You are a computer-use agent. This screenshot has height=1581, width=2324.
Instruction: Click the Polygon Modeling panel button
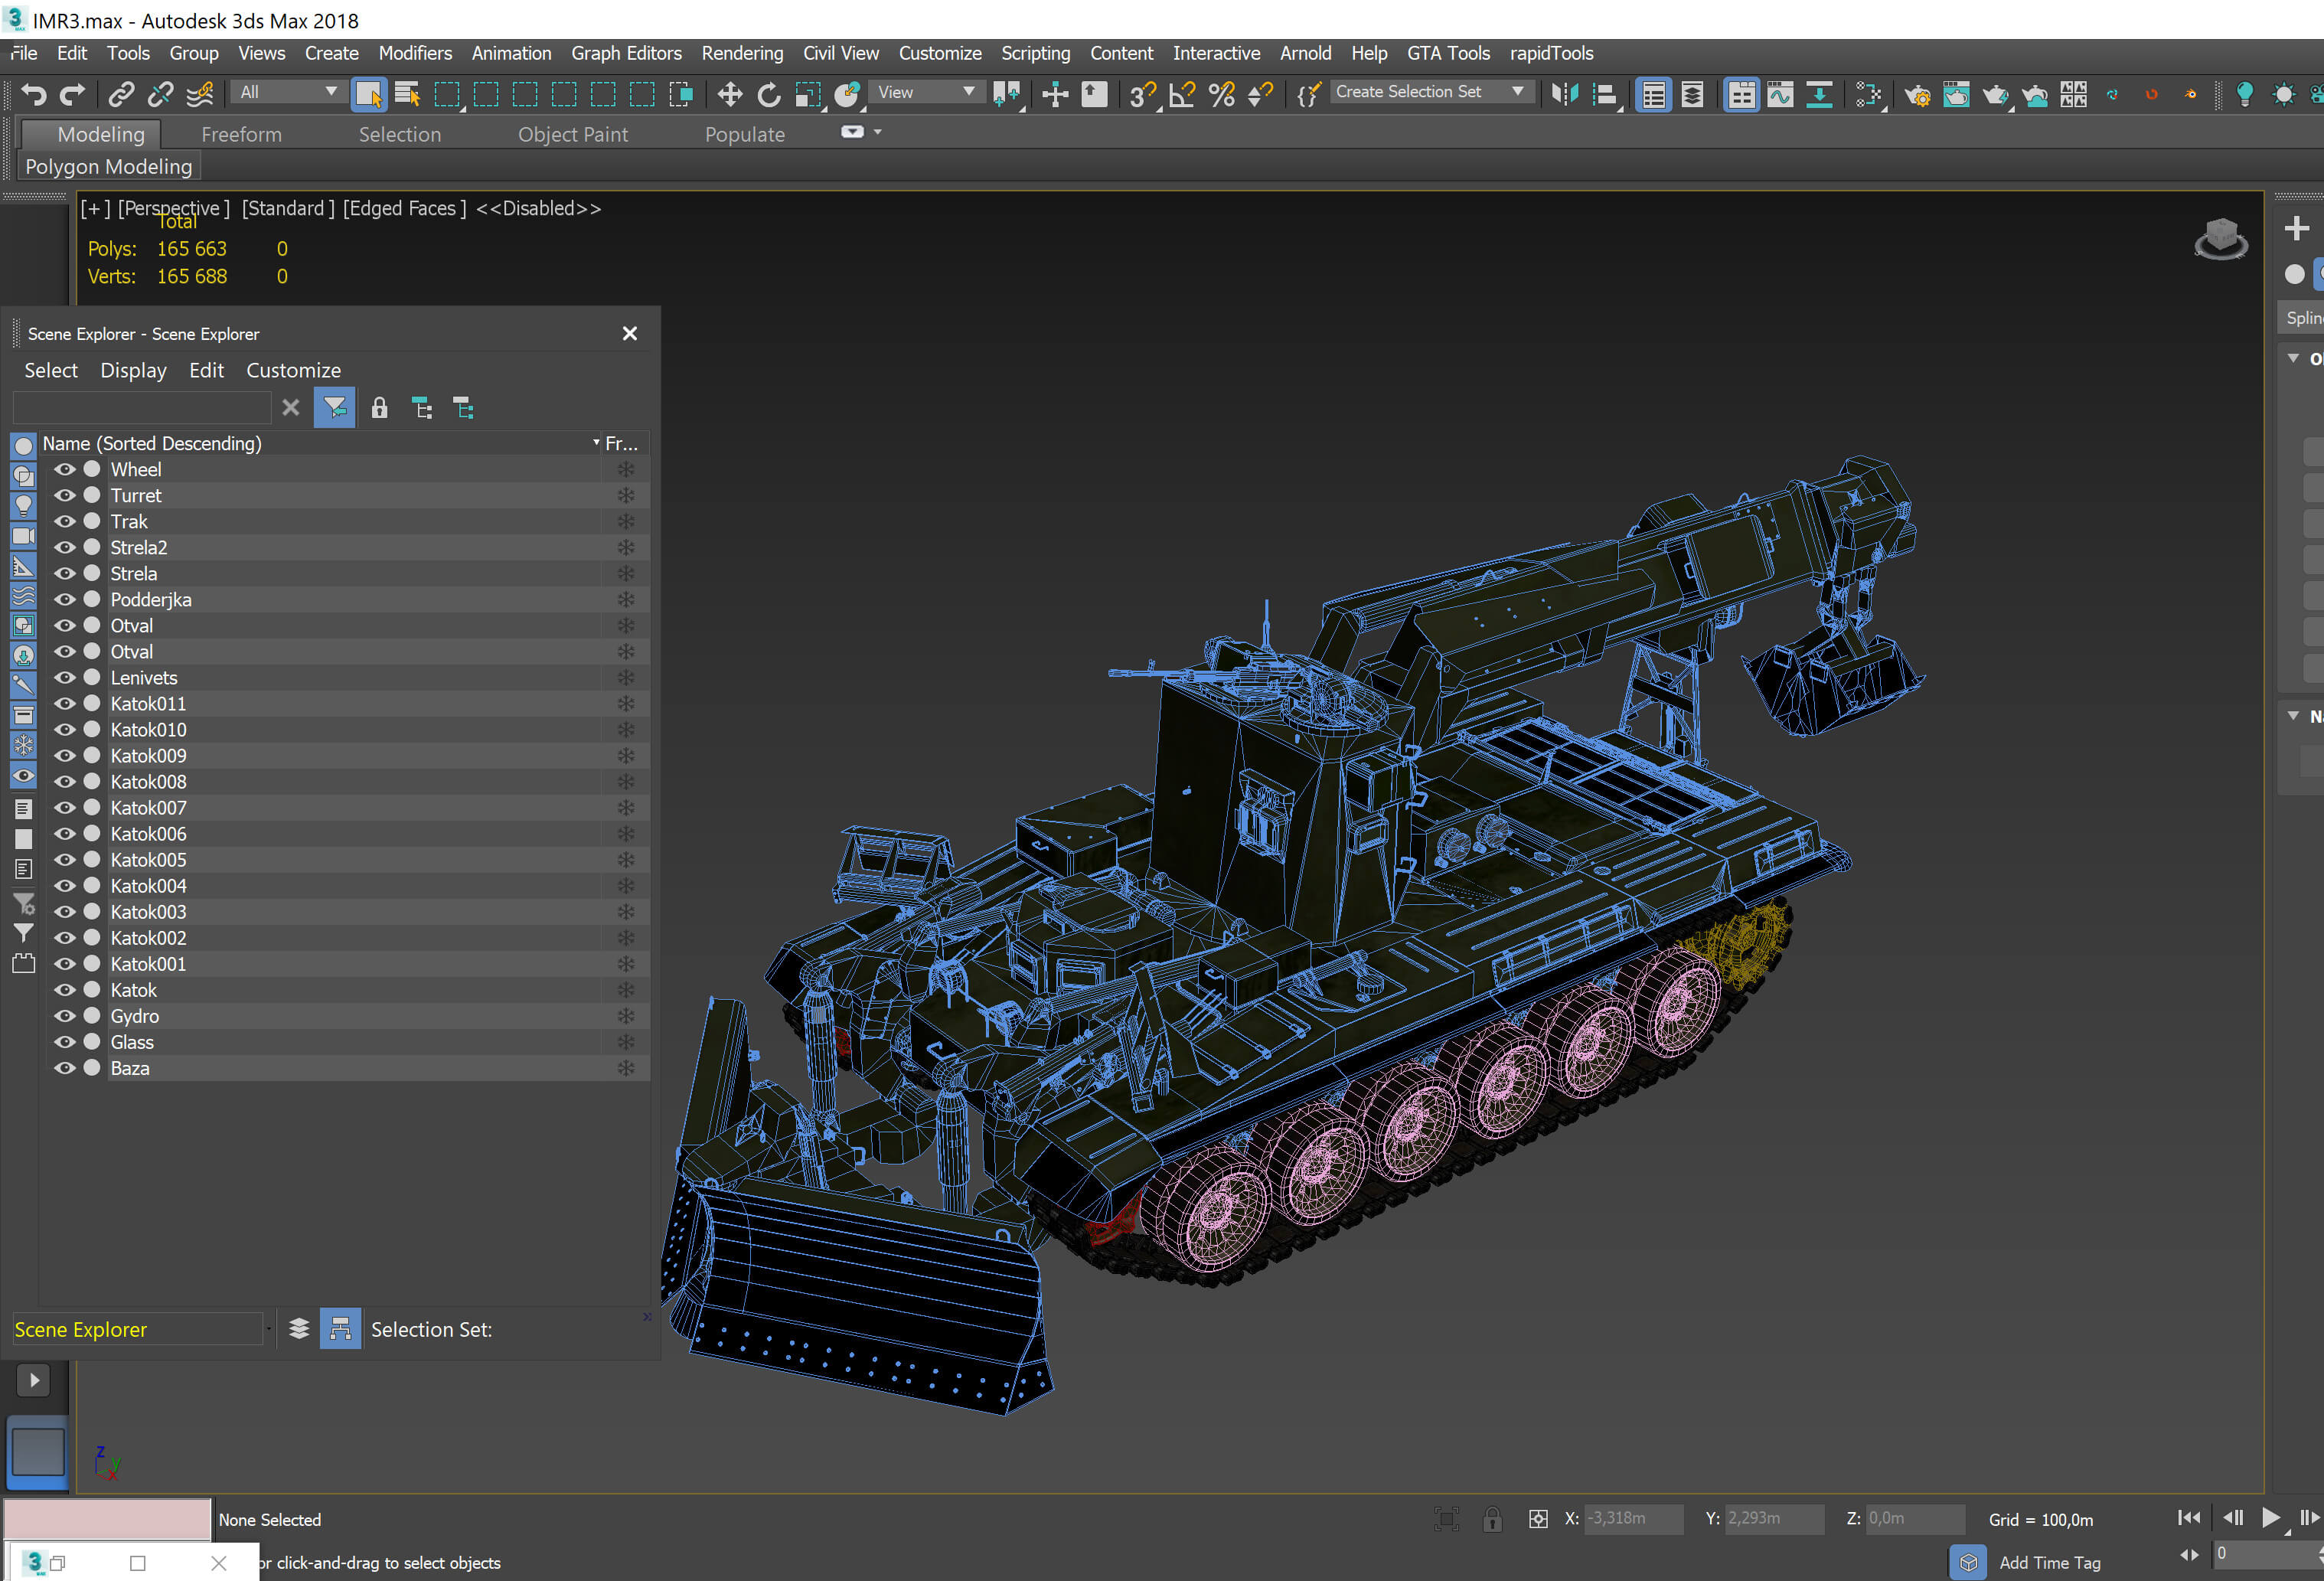coord(108,166)
